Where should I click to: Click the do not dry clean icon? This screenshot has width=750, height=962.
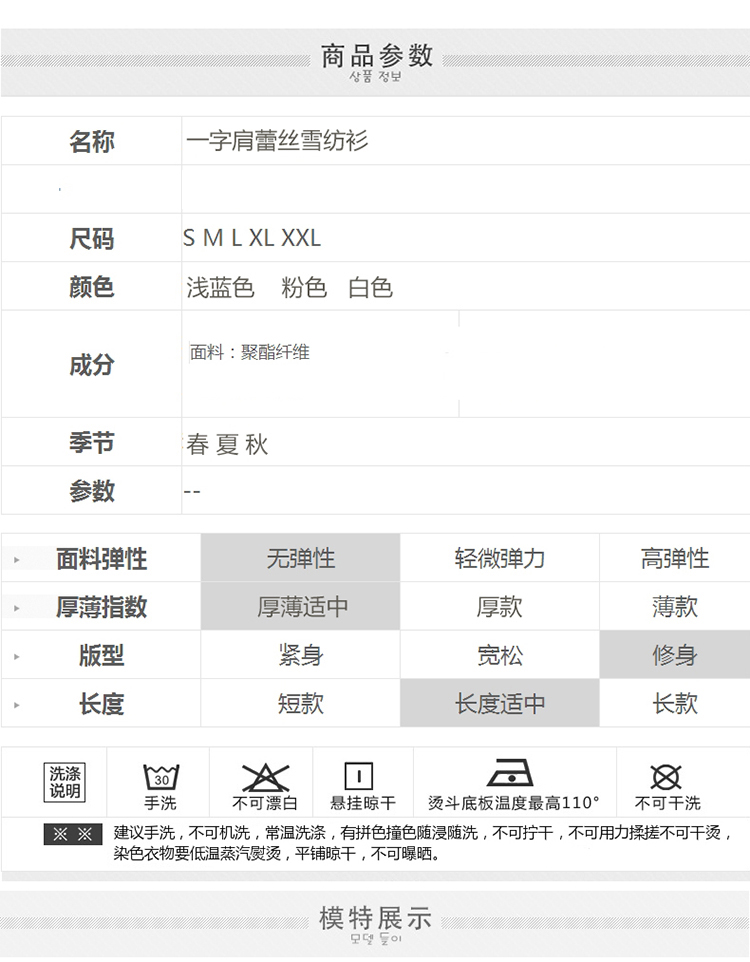pyautogui.click(x=666, y=776)
